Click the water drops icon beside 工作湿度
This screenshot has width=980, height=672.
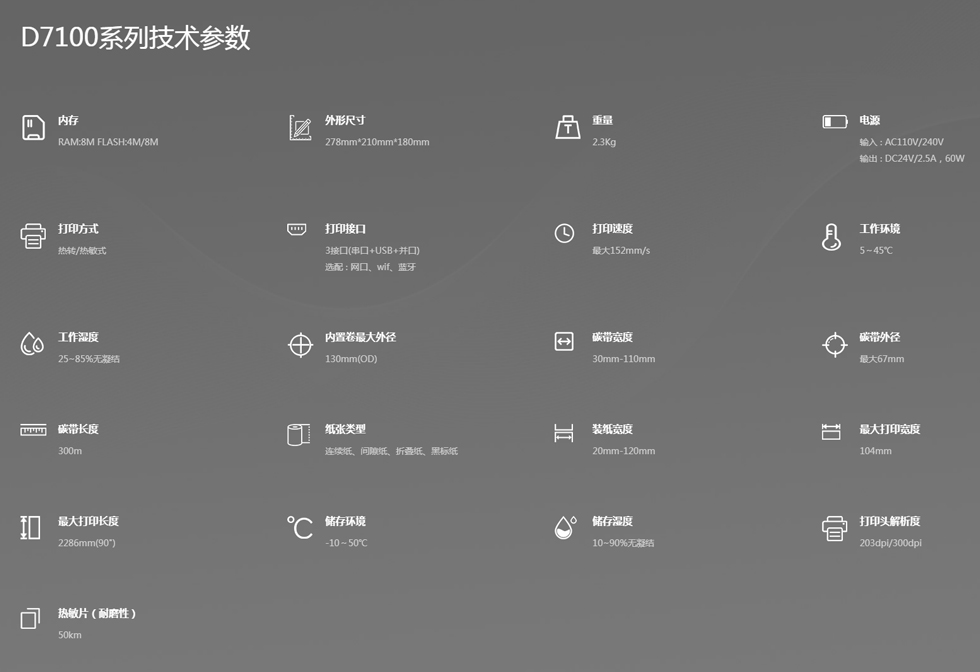(32, 344)
